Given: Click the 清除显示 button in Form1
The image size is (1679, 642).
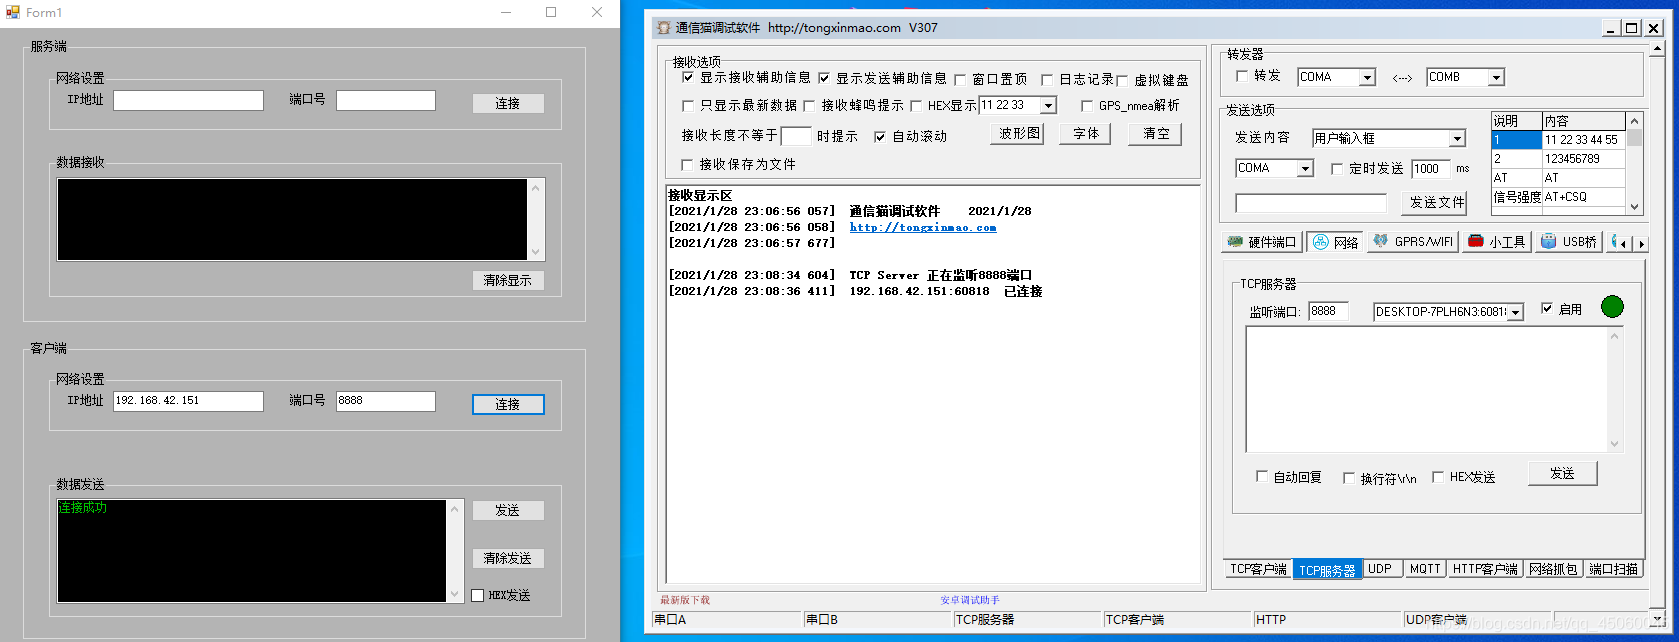Looking at the screenshot, I should [508, 280].
